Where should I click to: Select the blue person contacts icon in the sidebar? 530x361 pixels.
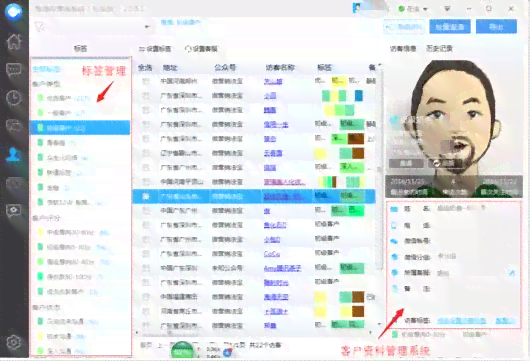click(x=14, y=155)
